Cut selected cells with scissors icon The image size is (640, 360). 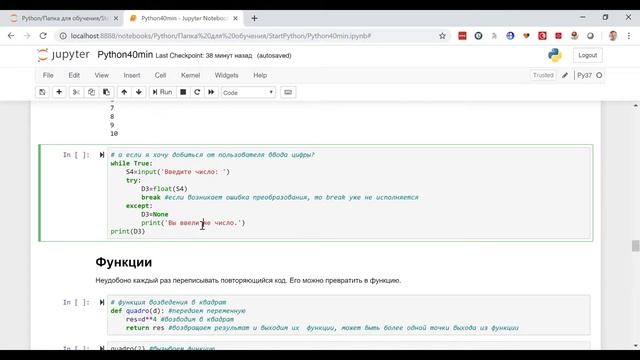[x=76, y=92]
